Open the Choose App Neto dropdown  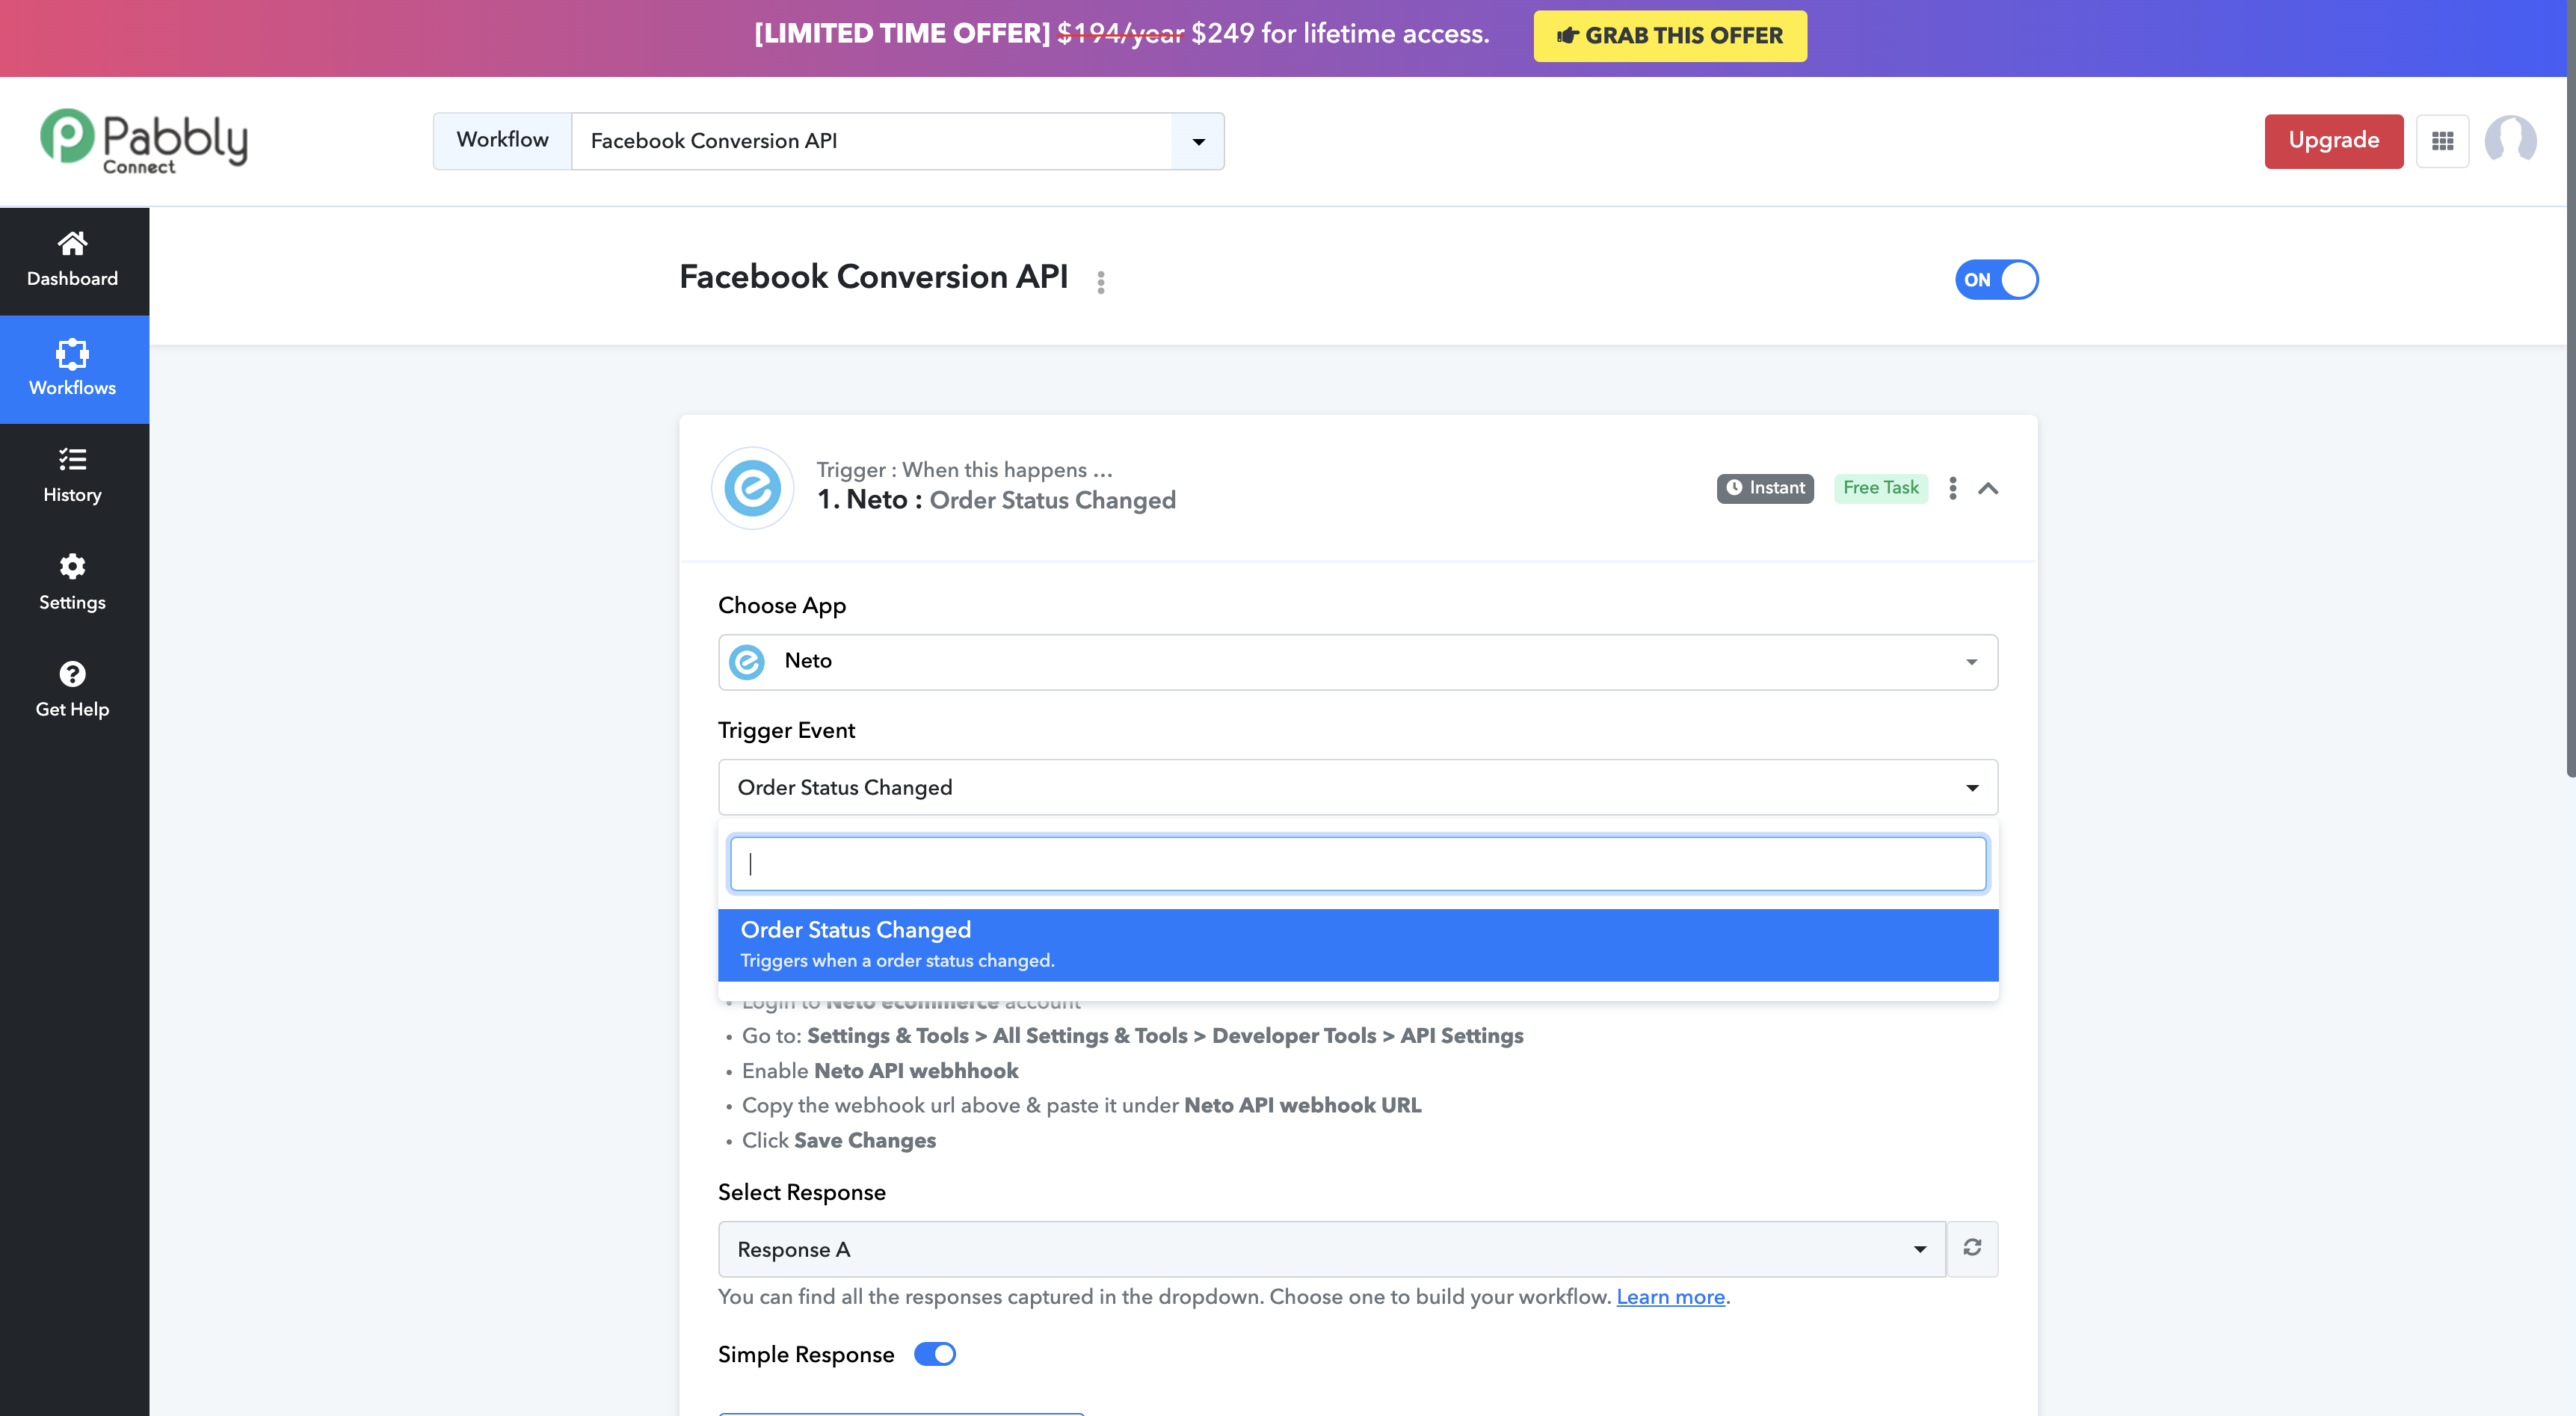tap(1358, 661)
